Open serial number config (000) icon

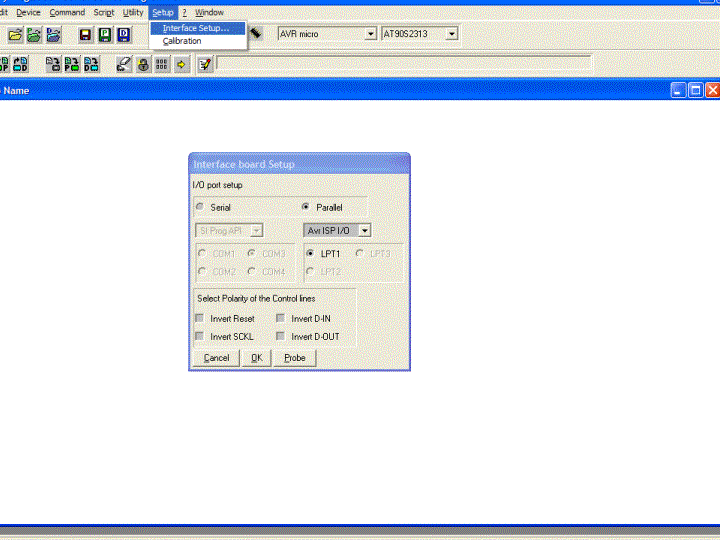click(162, 64)
